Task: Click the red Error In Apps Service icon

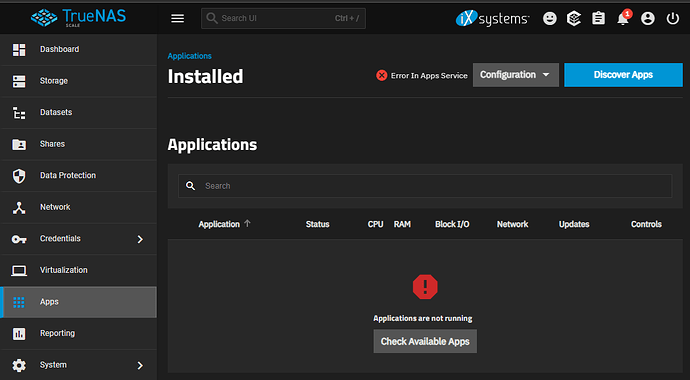Action: click(x=382, y=75)
